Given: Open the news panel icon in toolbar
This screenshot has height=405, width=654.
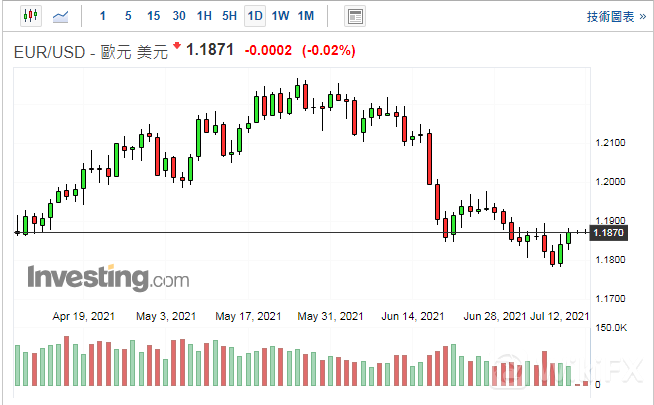Looking at the screenshot, I should [354, 16].
